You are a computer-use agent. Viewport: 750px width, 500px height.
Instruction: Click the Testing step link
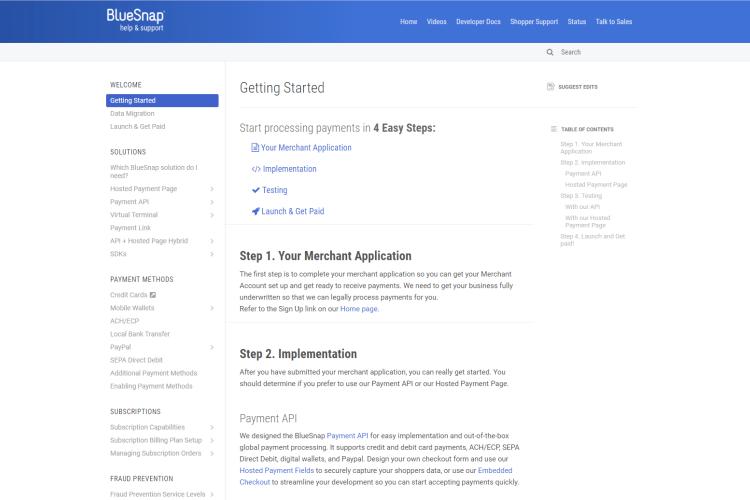[275, 190]
